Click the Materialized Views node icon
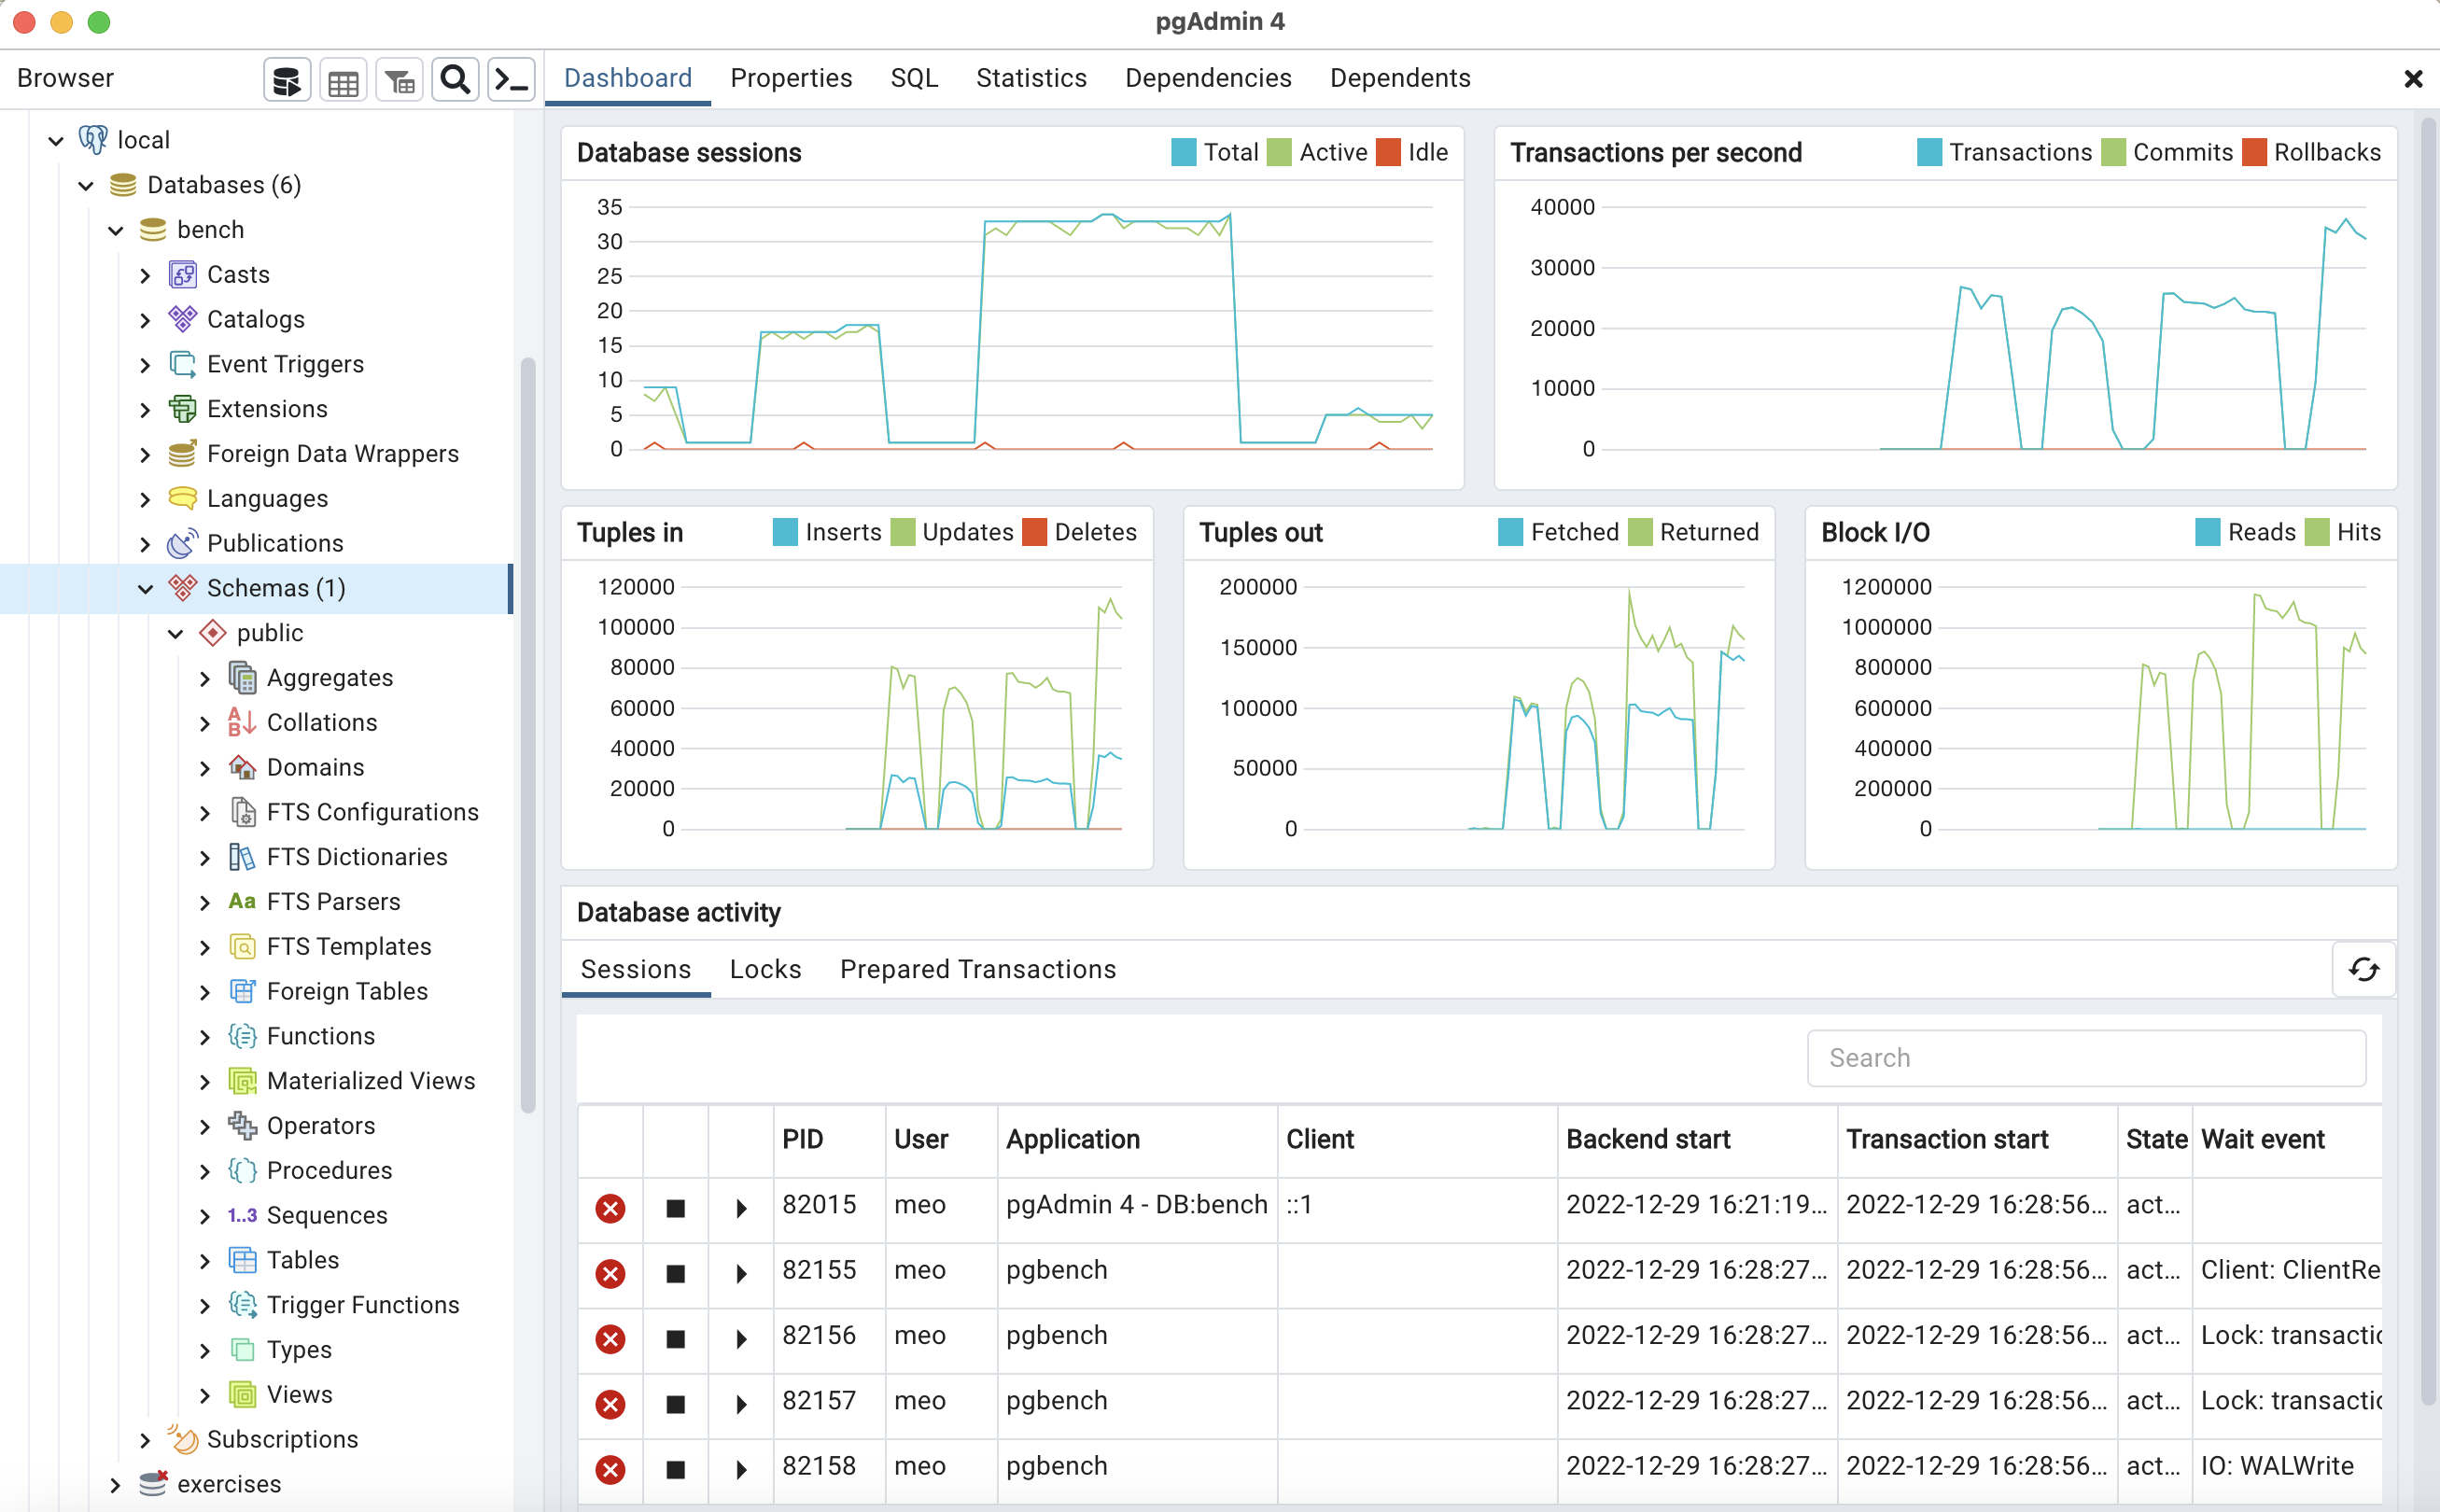The height and width of the screenshot is (1512, 2440). pyautogui.click(x=243, y=1081)
